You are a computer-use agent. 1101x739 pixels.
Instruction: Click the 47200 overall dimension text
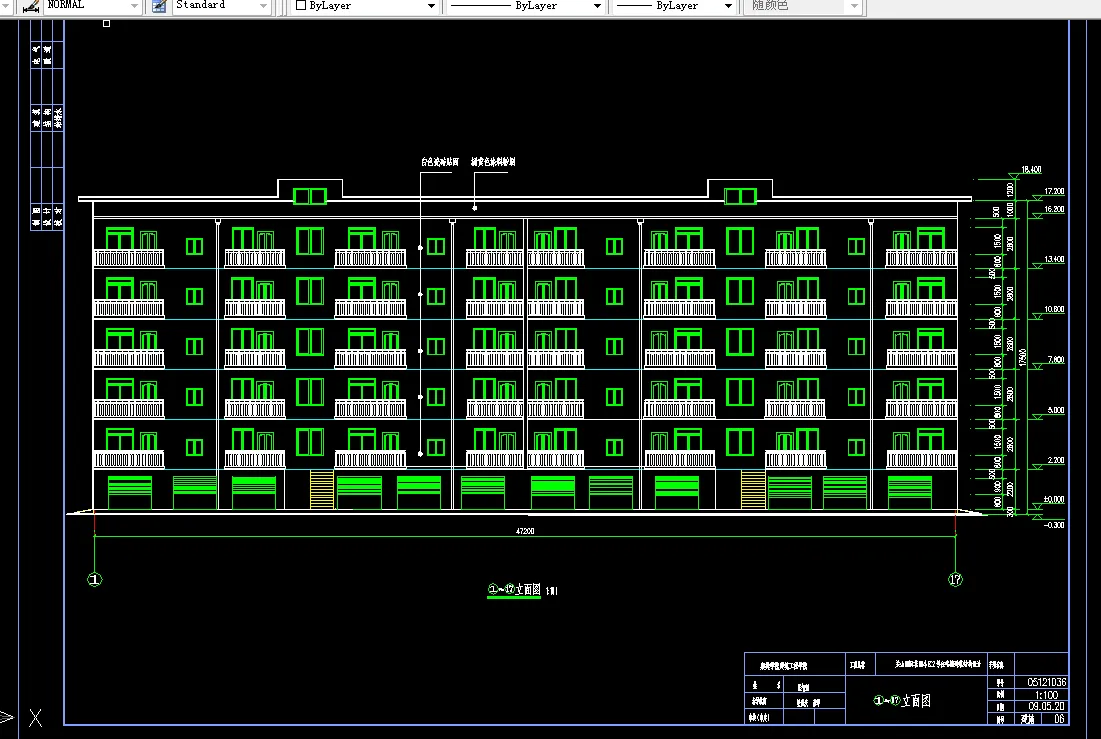click(x=525, y=531)
